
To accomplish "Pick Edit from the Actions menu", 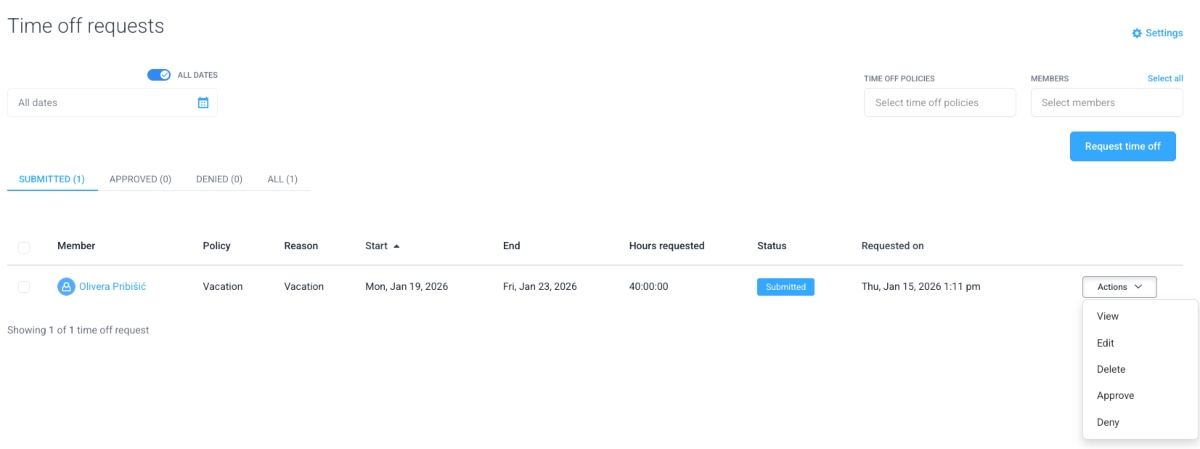I will 1105,343.
